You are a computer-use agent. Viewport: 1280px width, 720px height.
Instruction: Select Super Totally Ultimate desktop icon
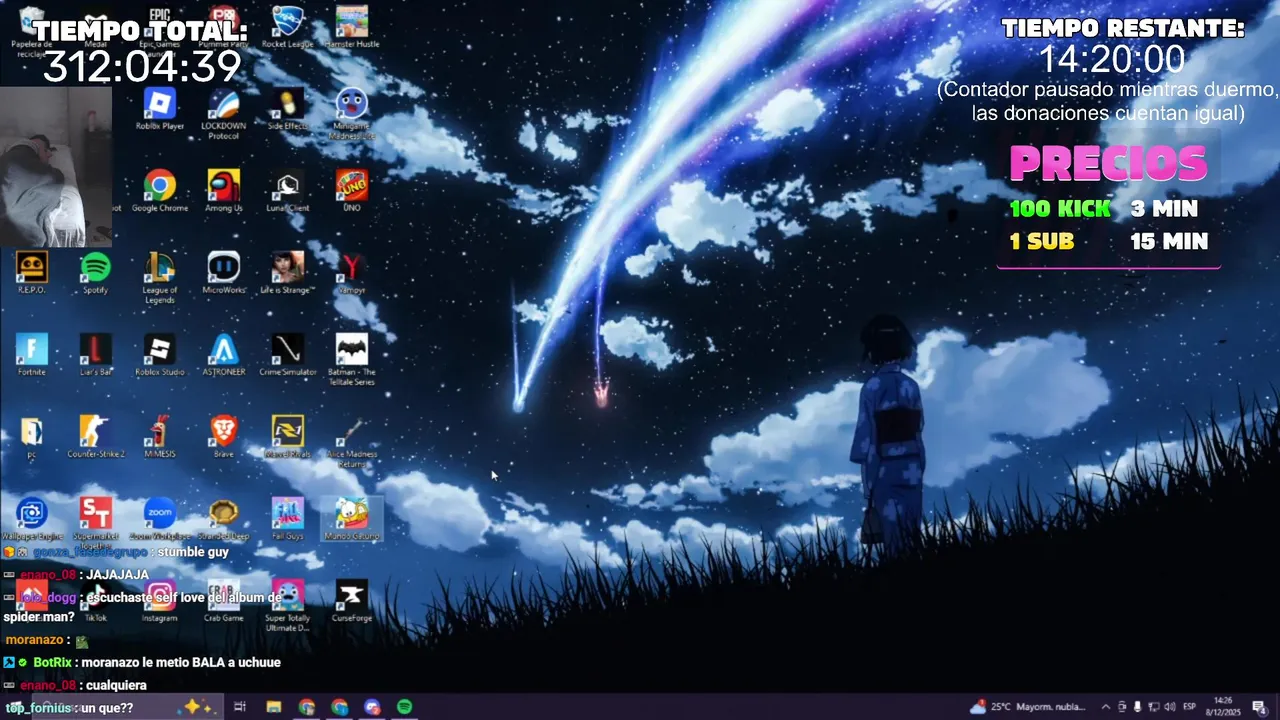point(287,605)
